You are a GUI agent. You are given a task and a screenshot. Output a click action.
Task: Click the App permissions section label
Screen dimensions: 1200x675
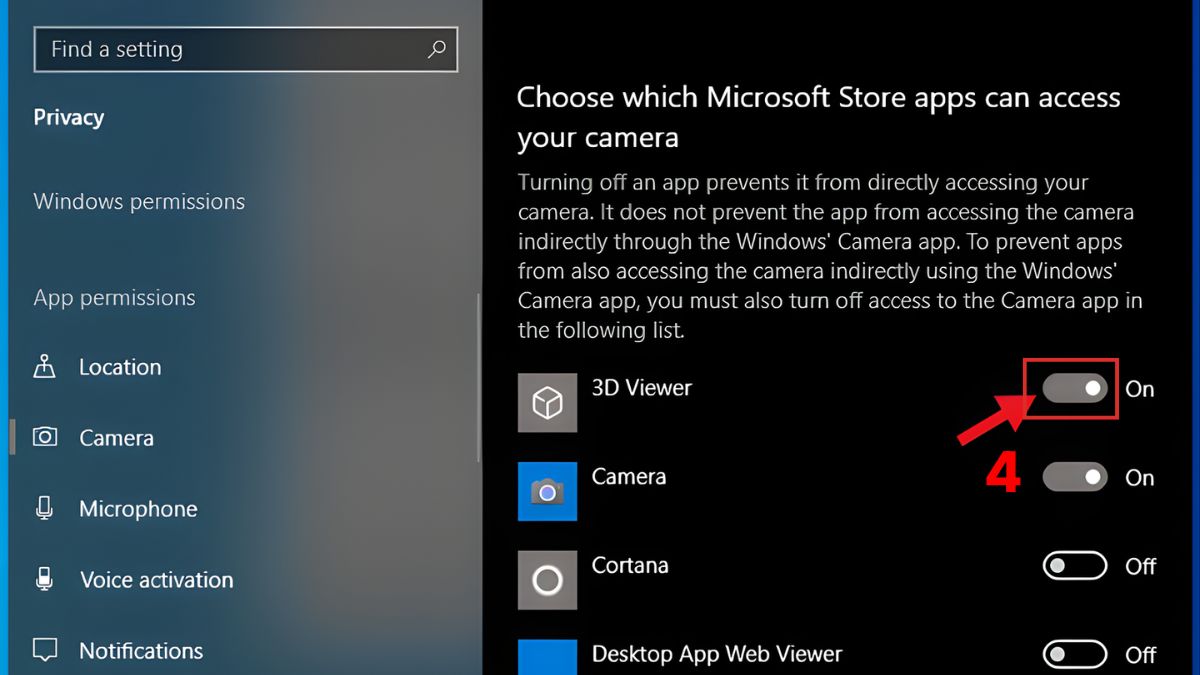(115, 298)
